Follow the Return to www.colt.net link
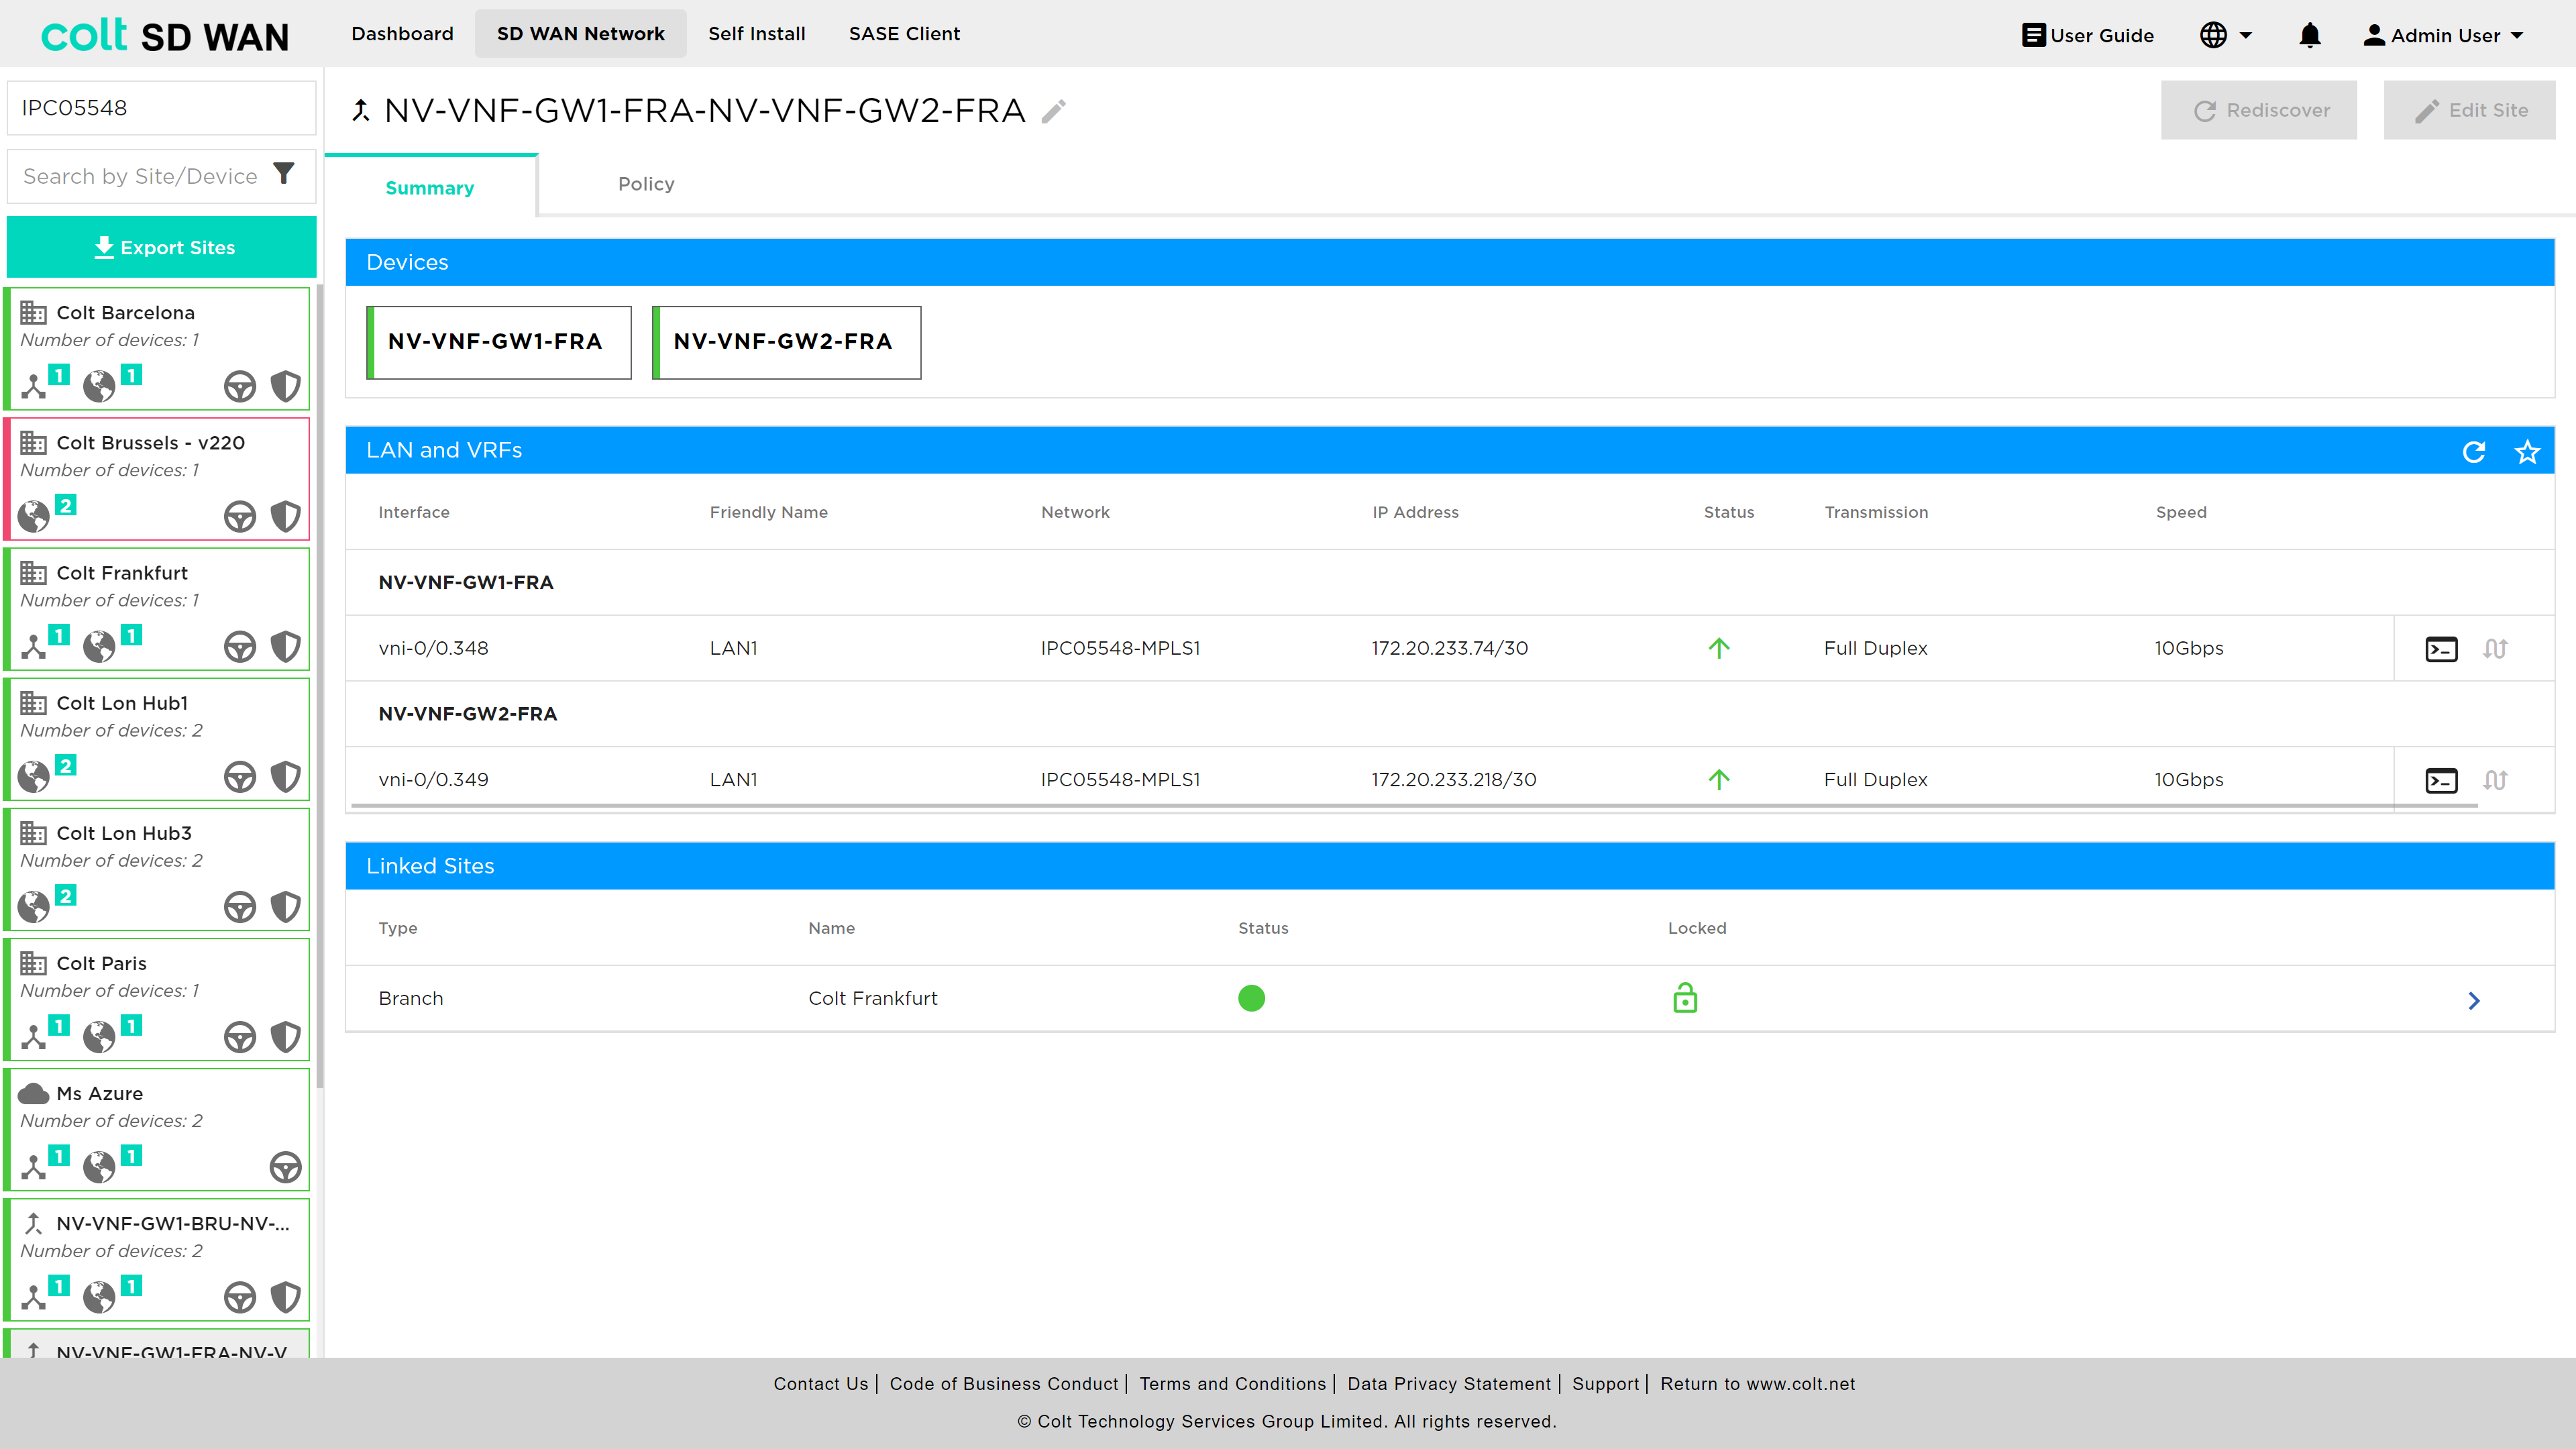This screenshot has height=1449, width=2576. click(x=1758, y=1384)
